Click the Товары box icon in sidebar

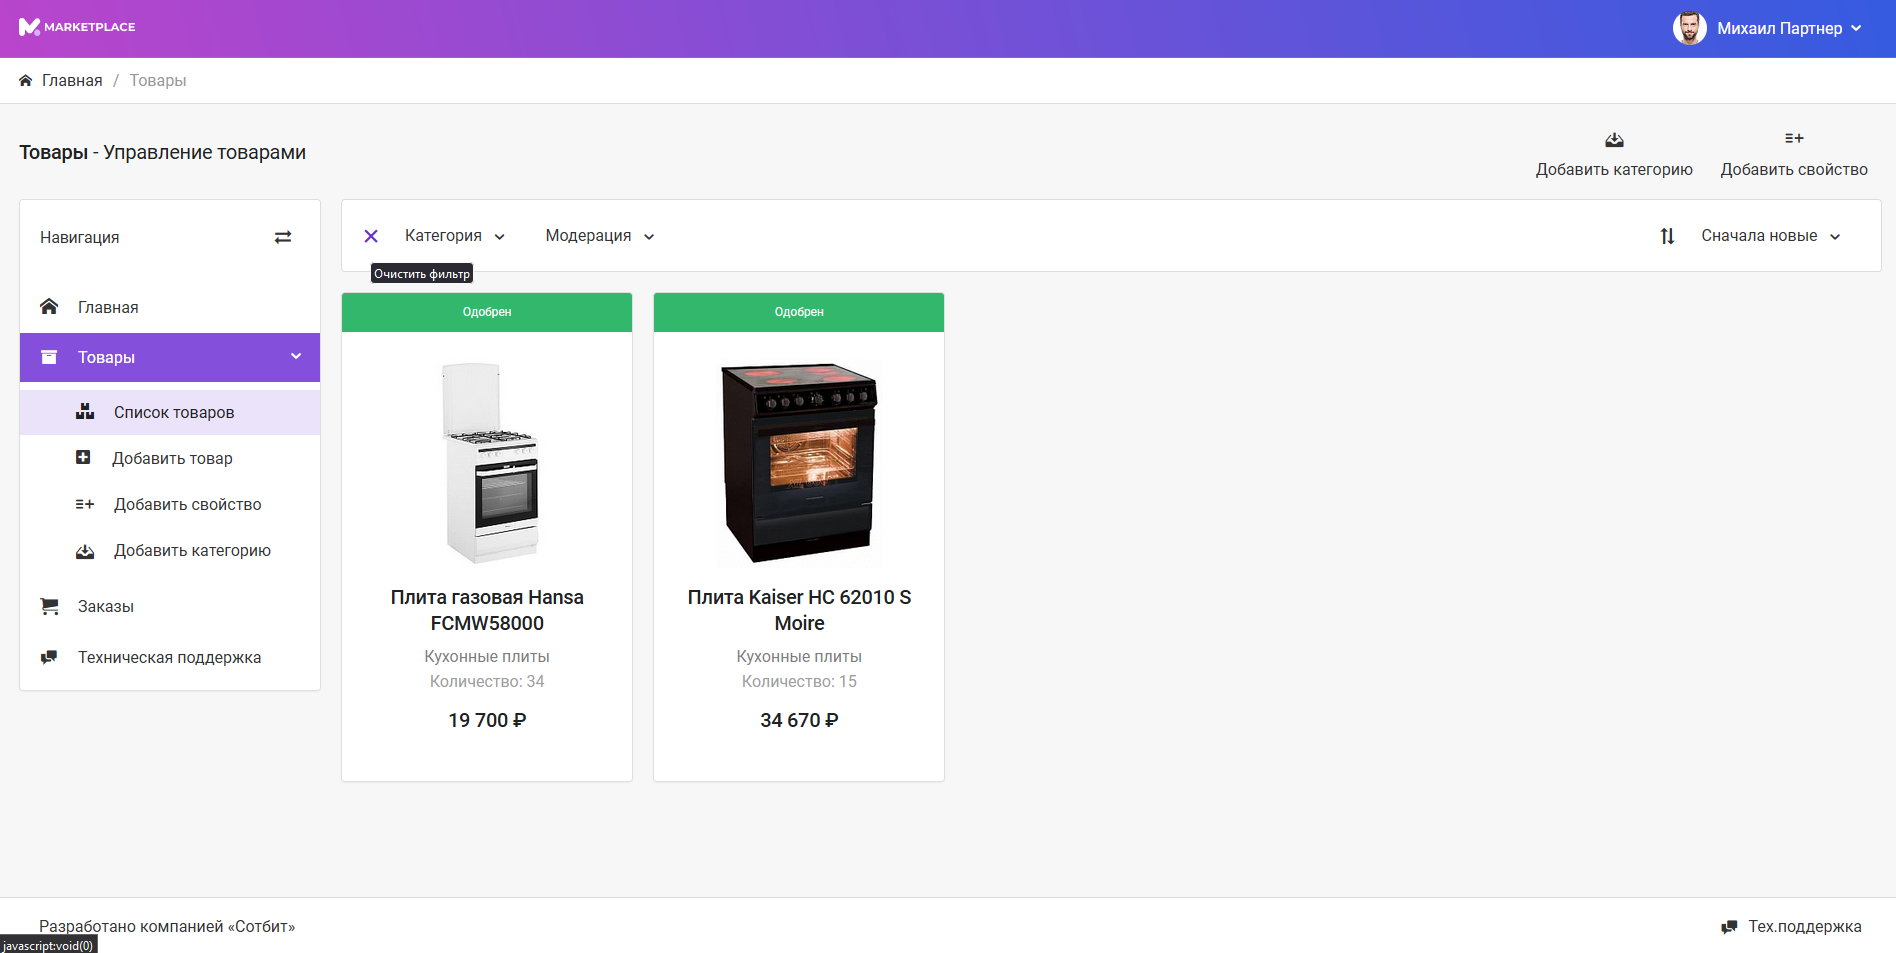coord(49,357)
